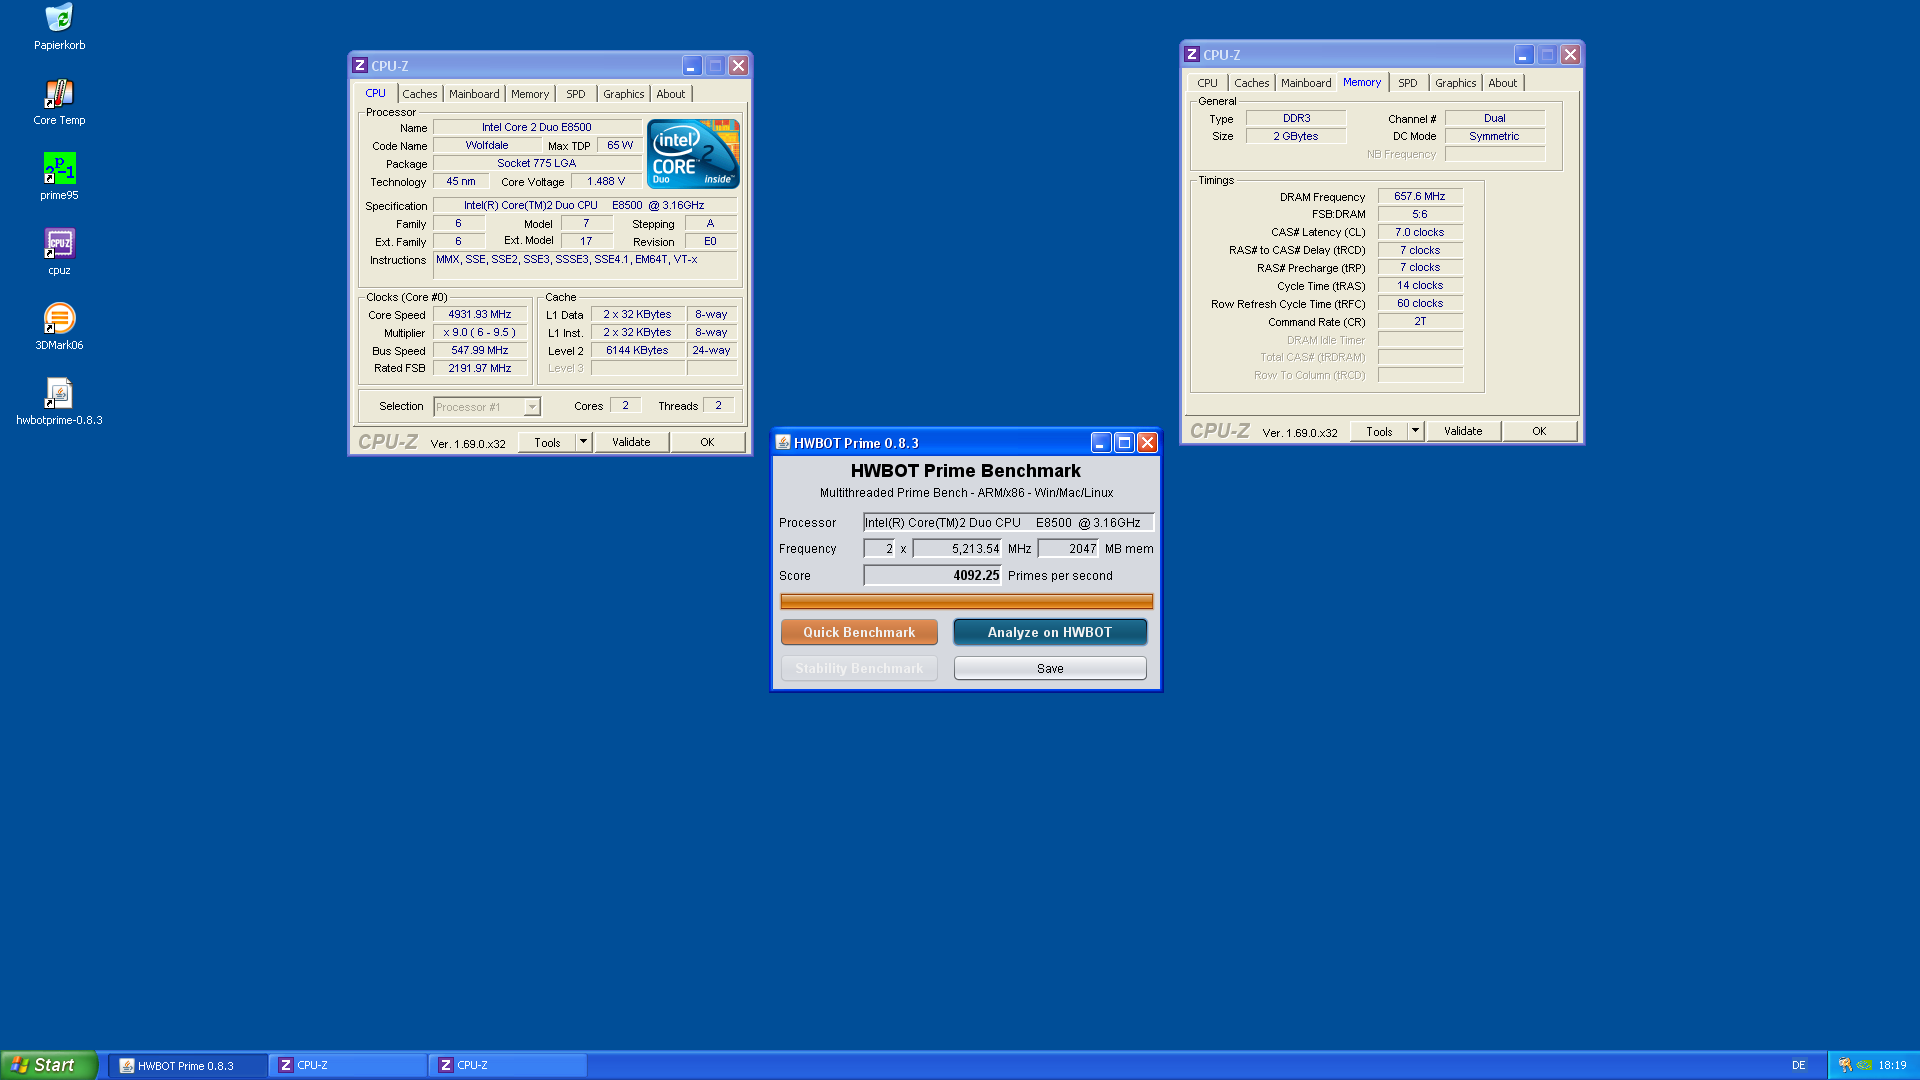
Task: Click the second system tray icon
Action: tap(1864, 1066)
